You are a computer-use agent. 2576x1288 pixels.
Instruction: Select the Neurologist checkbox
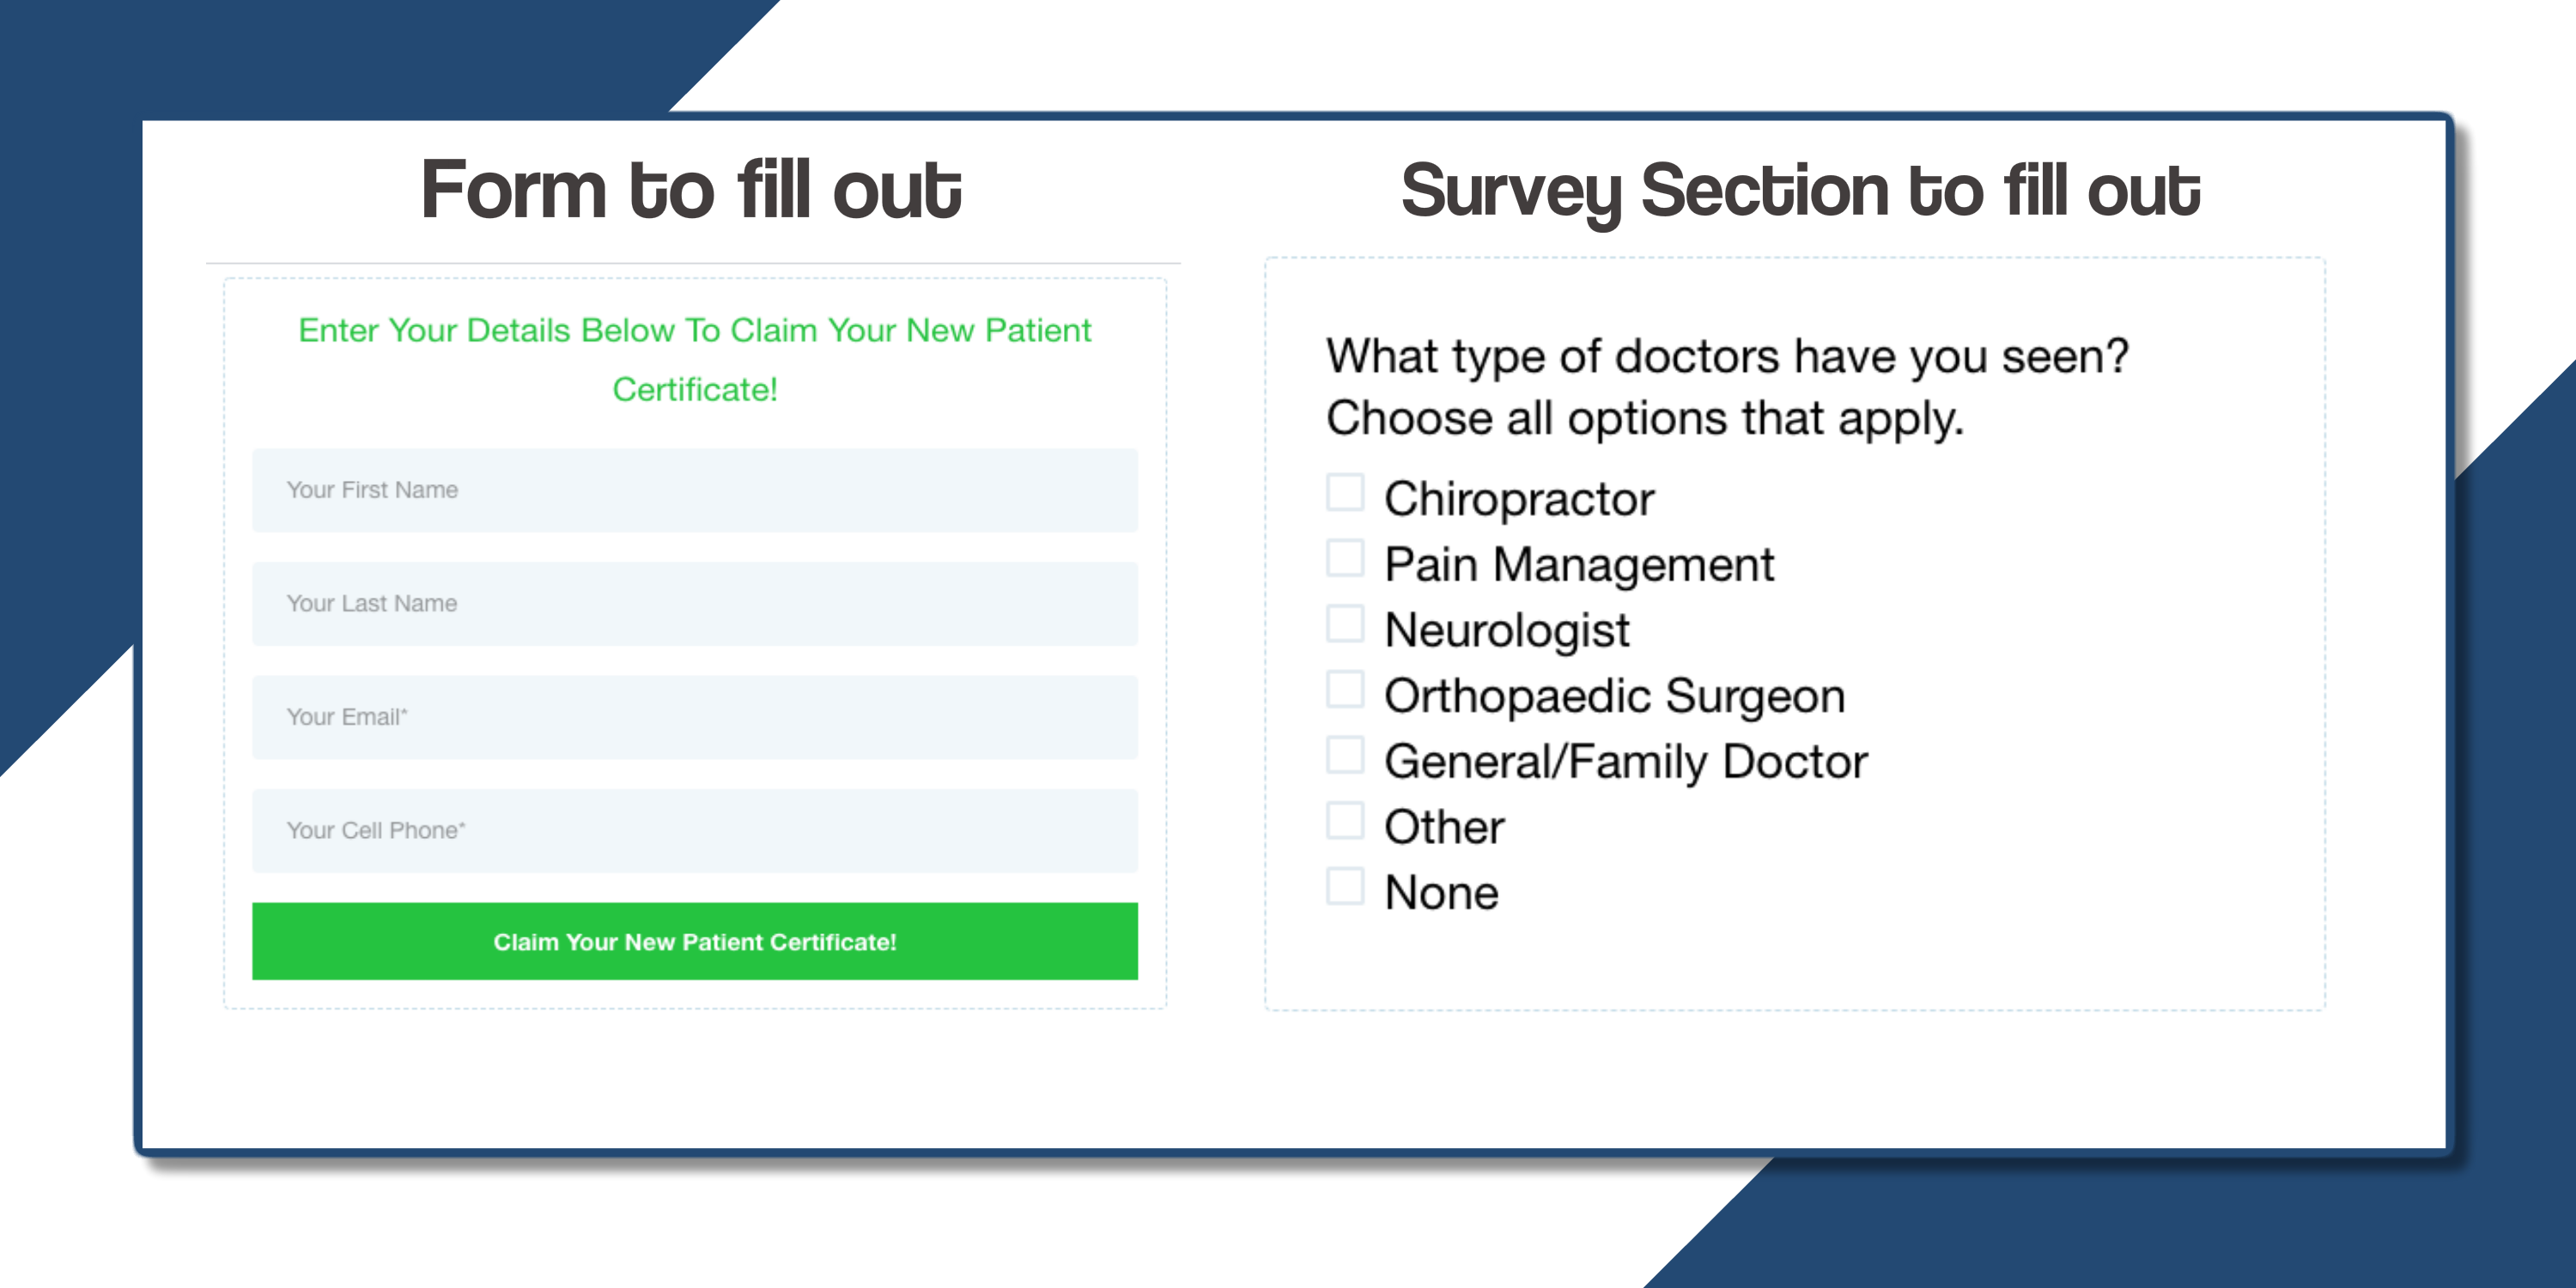click(1345, 624)
